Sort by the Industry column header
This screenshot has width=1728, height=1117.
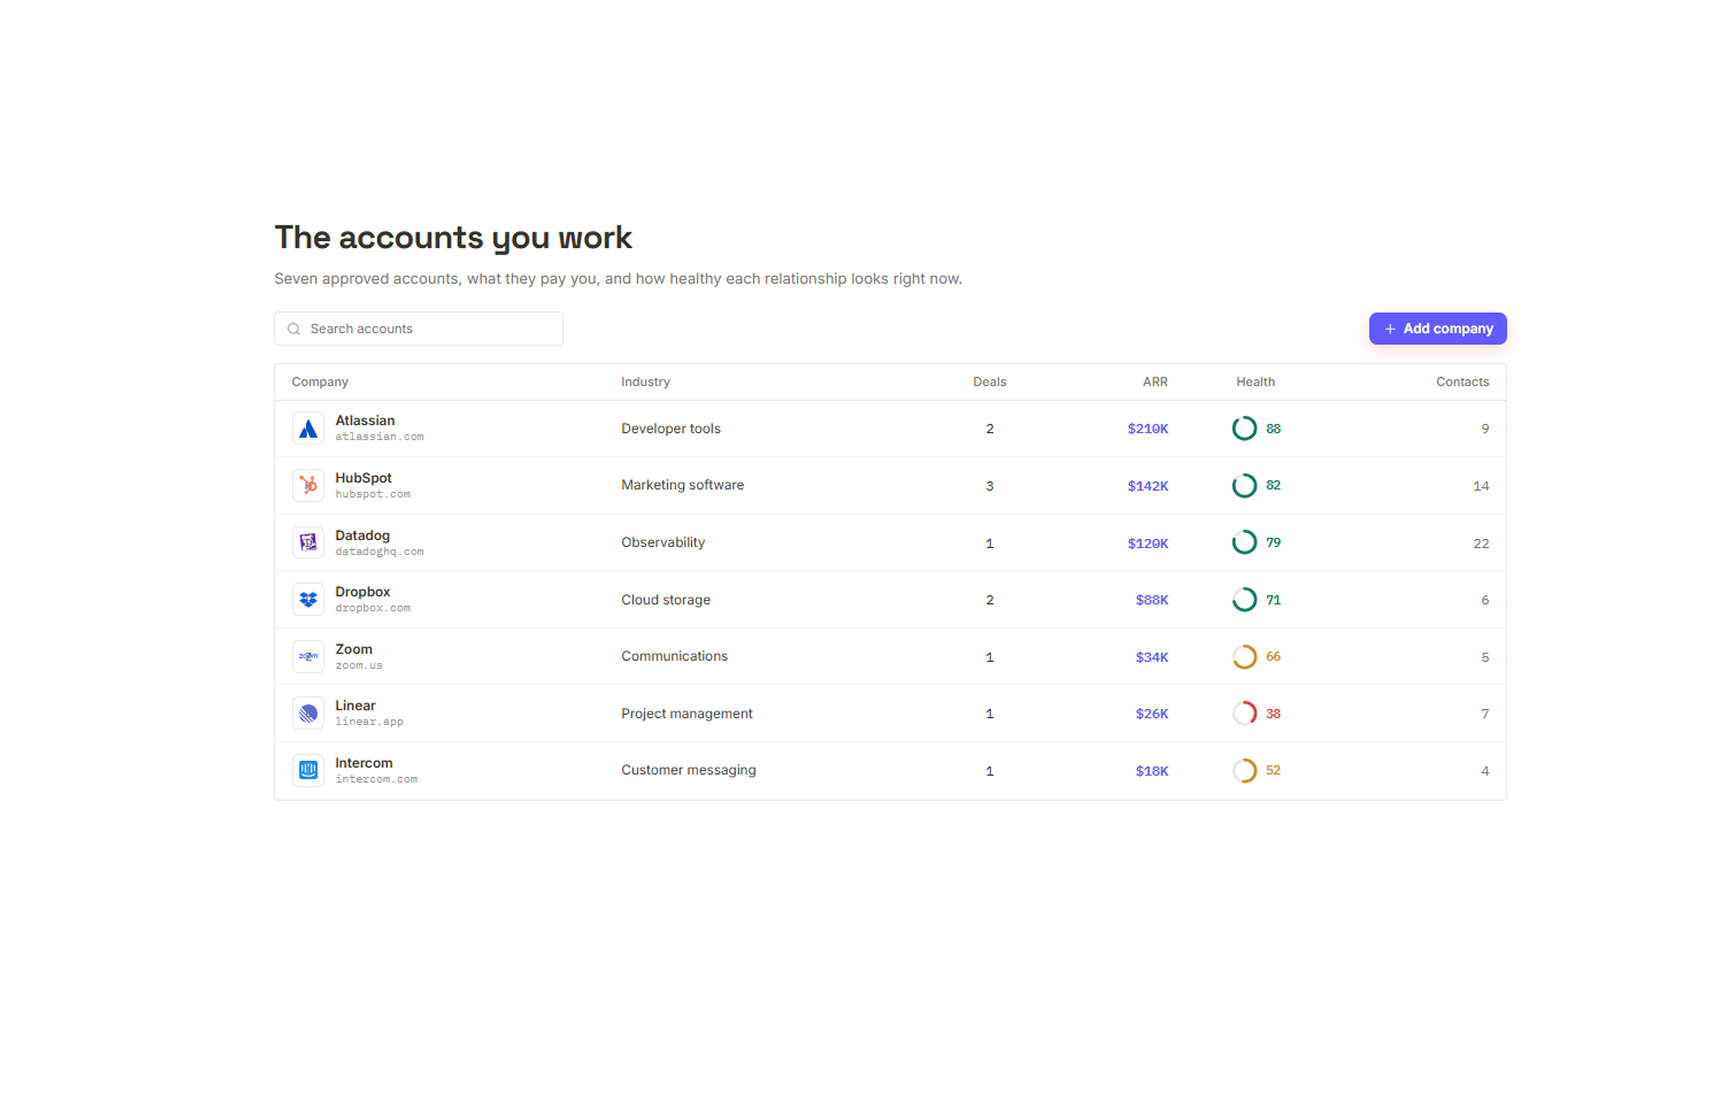pyautogui.click(x=645, y=382)
